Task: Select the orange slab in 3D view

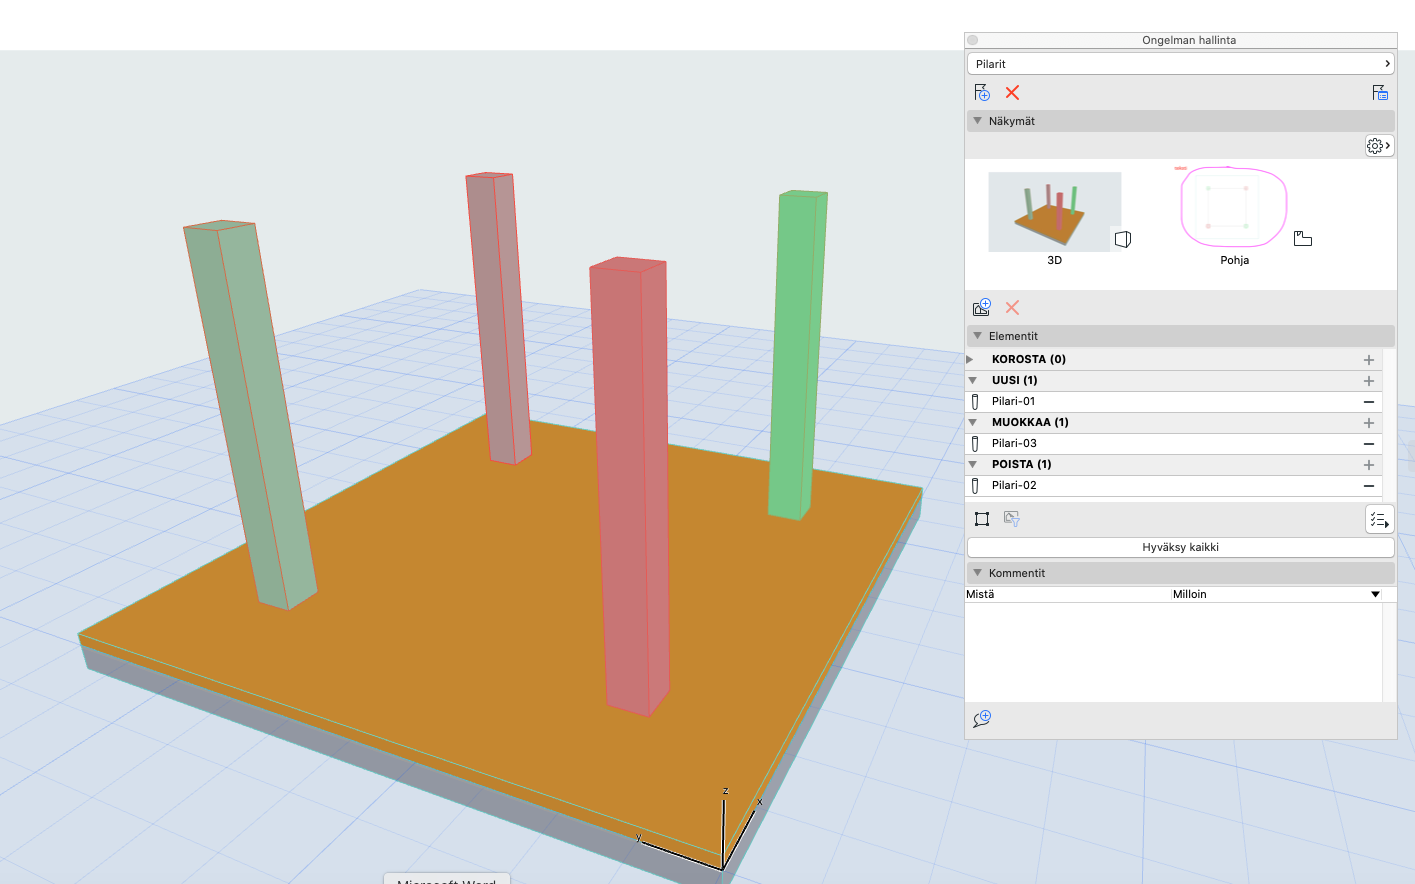Action: point(480,620)
